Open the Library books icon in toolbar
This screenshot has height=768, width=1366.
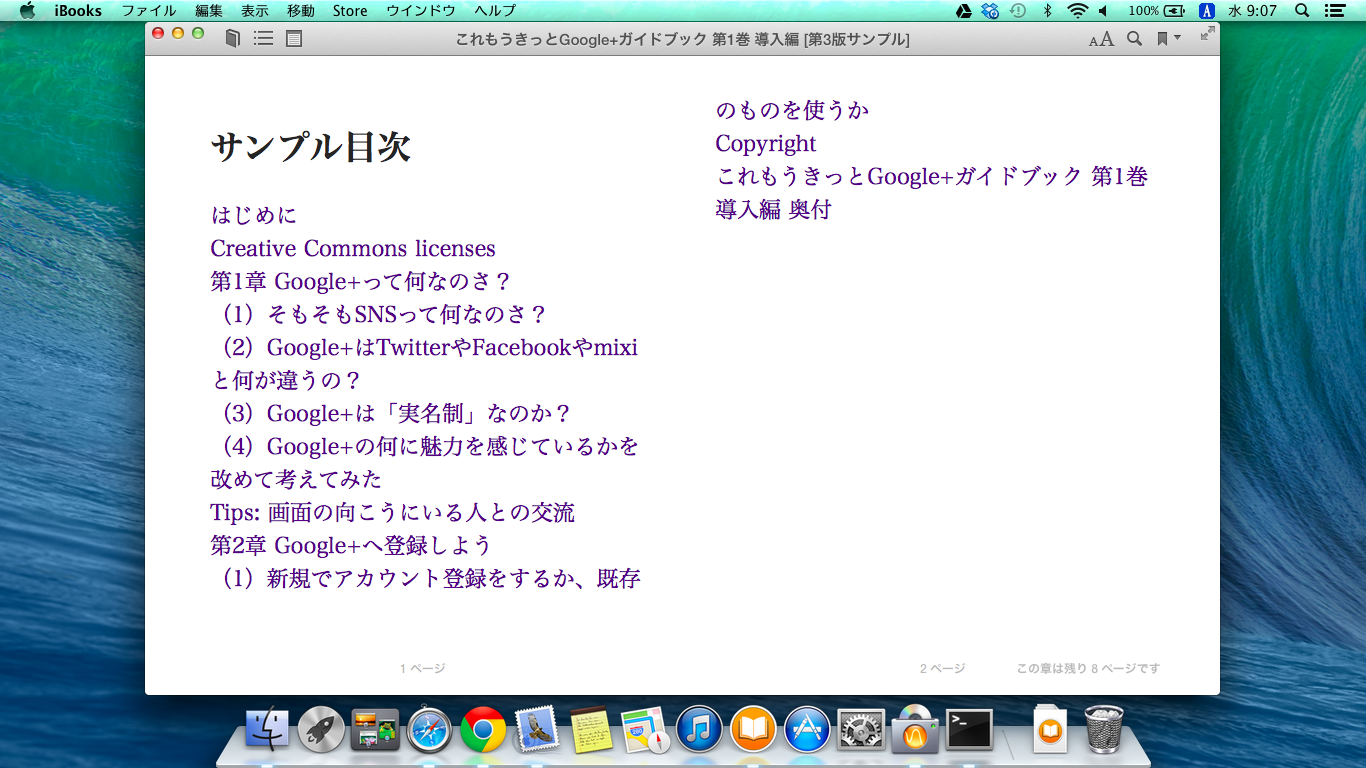pos(233,39)
